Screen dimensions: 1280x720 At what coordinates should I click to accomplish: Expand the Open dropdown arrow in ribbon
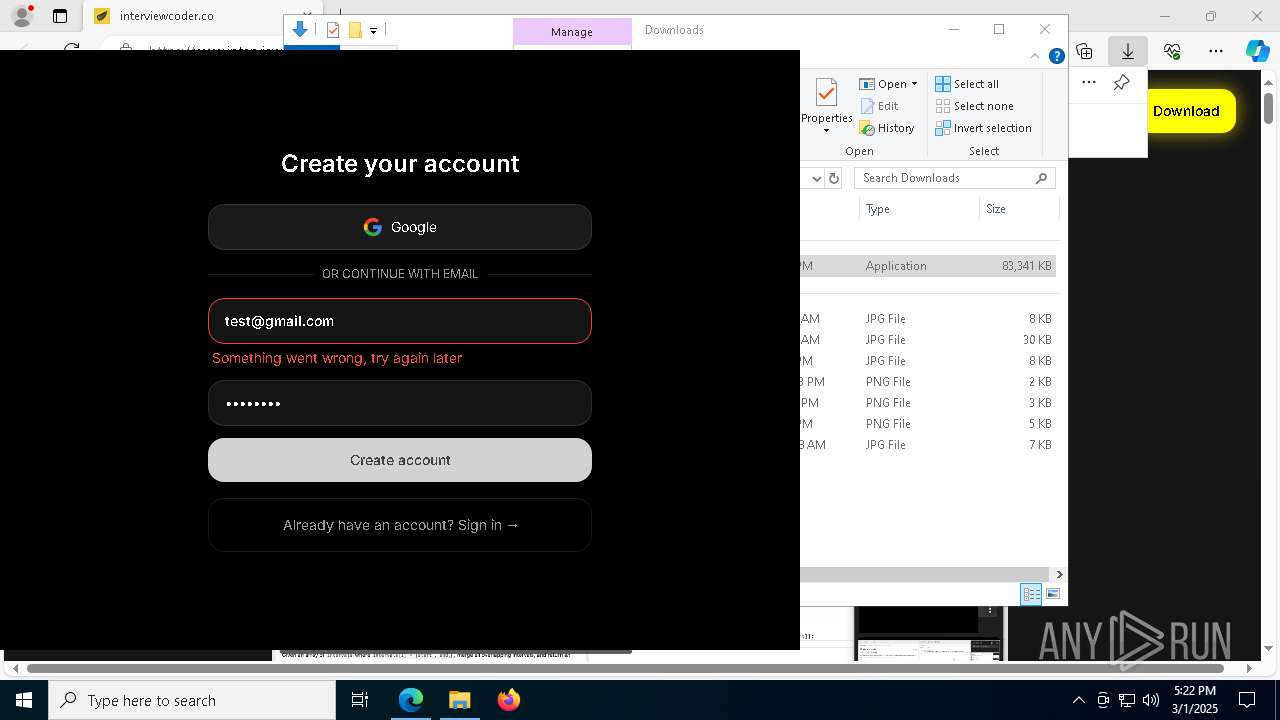click(914, 84)
